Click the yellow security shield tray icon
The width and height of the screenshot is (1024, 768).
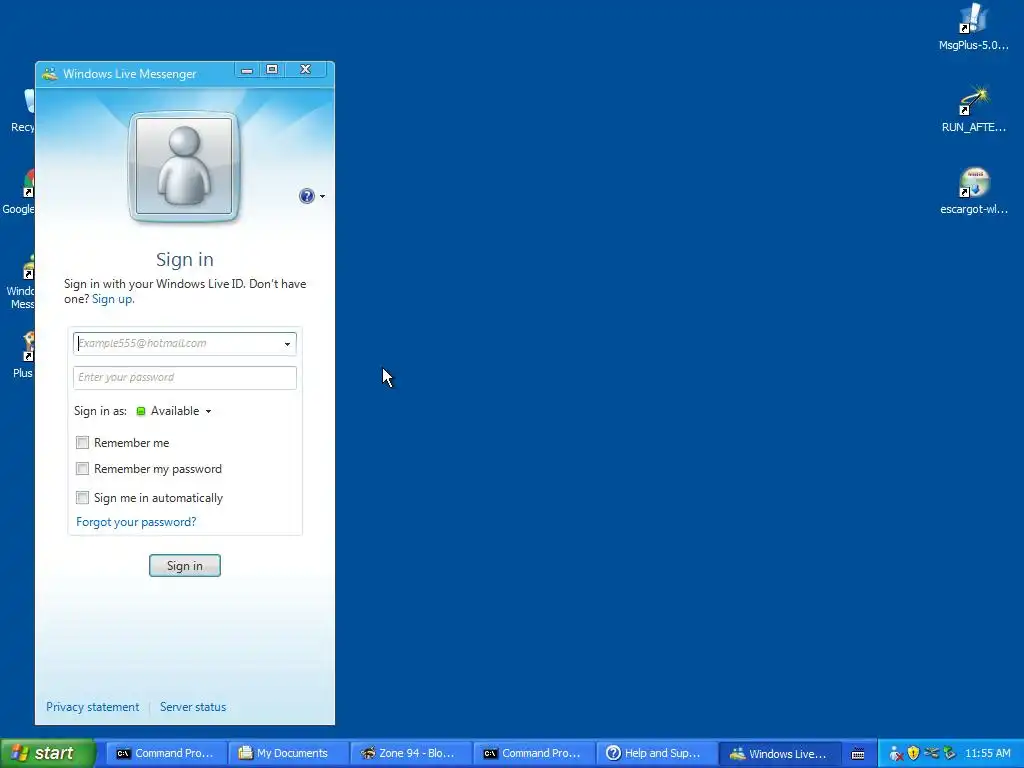[914, 754]
